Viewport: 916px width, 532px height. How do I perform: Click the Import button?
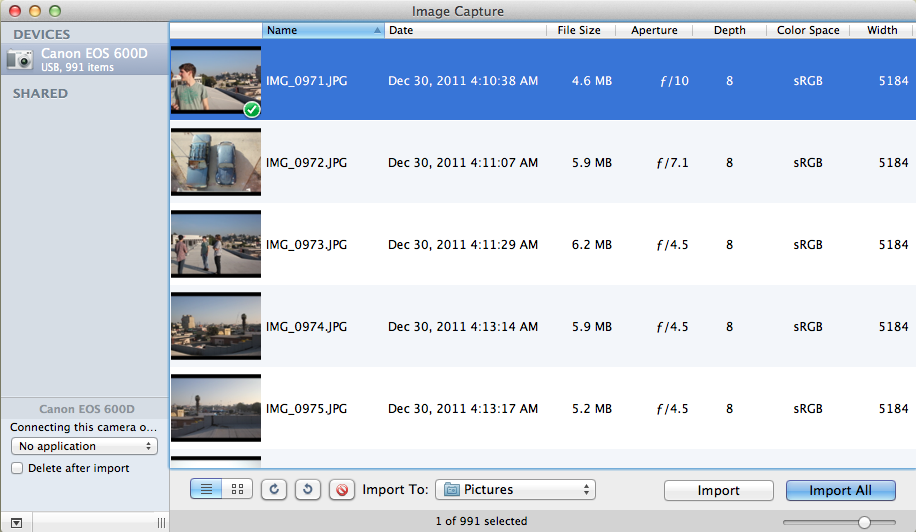click(718, 490)
